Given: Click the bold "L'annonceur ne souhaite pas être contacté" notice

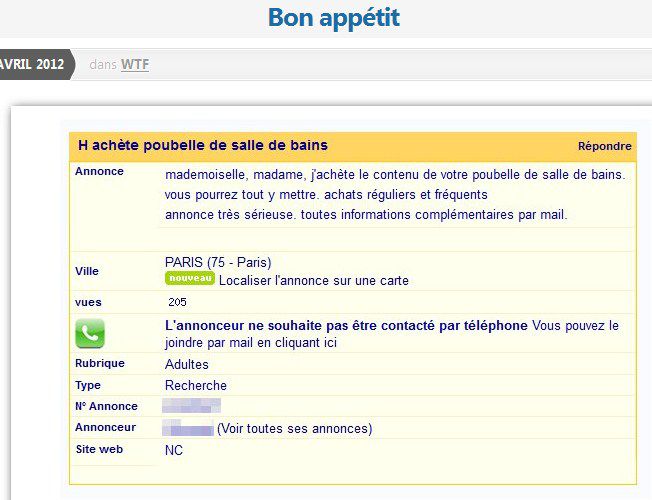Looking at the screenshot, I should [x=346, y=326].
